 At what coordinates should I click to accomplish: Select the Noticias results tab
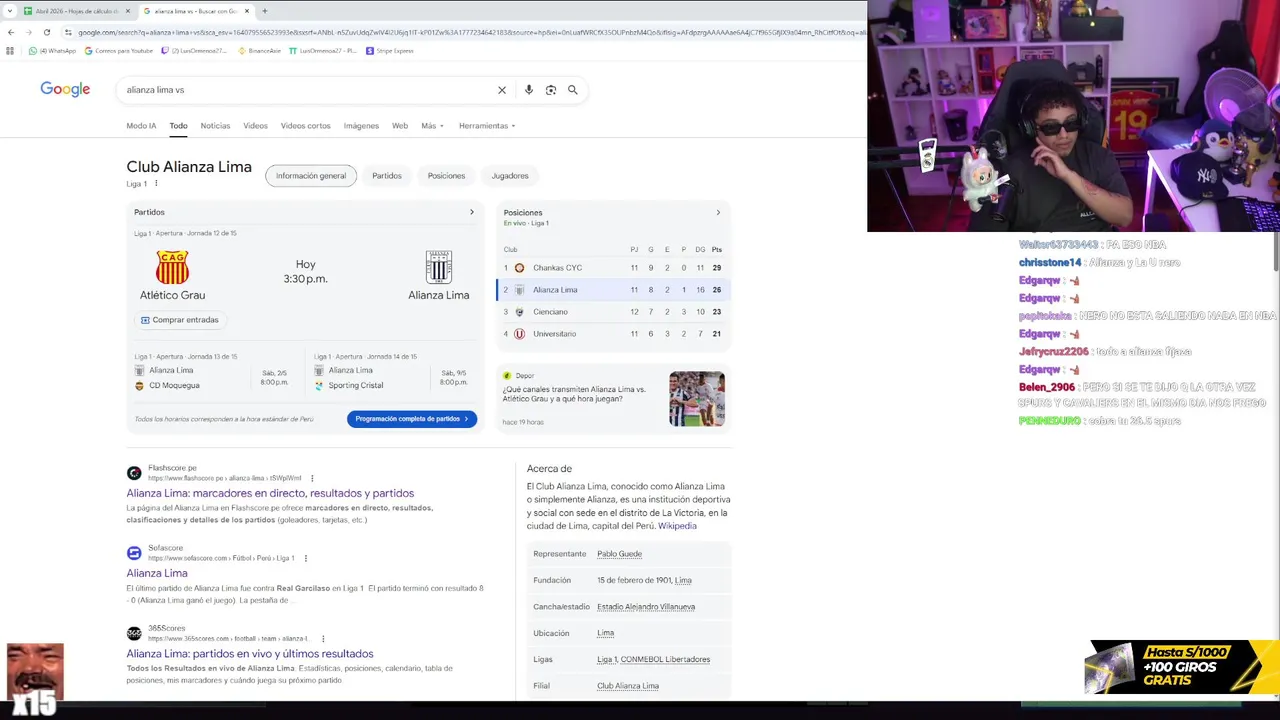point(215,126)
